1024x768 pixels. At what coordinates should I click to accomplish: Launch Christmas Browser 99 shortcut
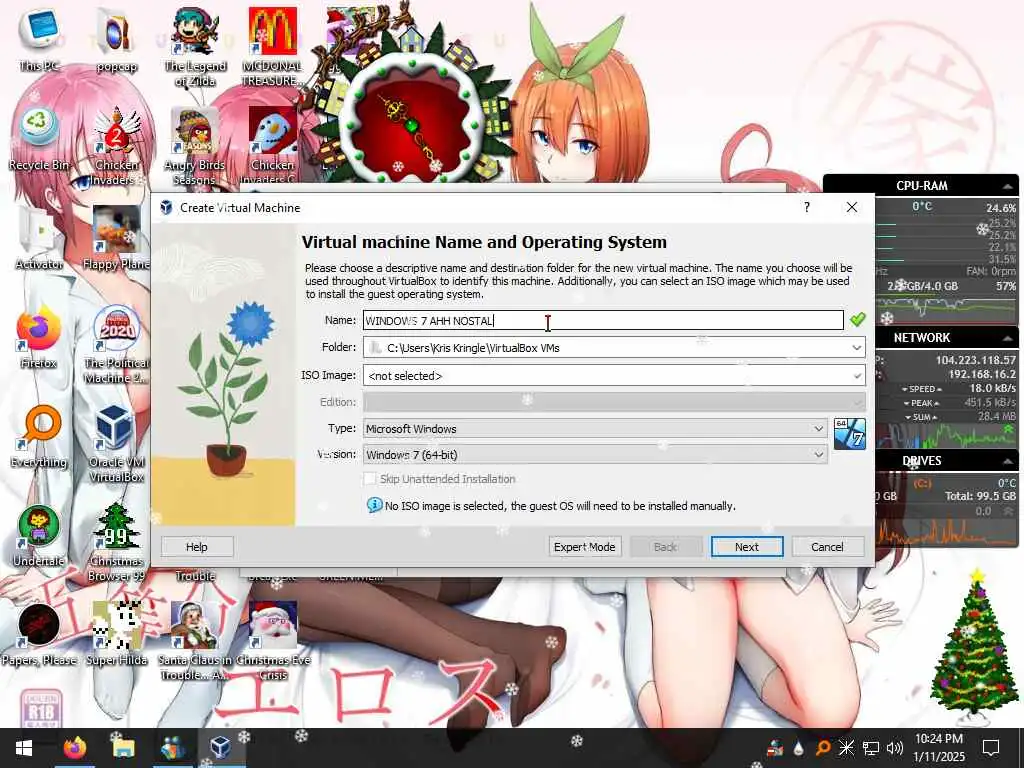(x=116, y=542)
